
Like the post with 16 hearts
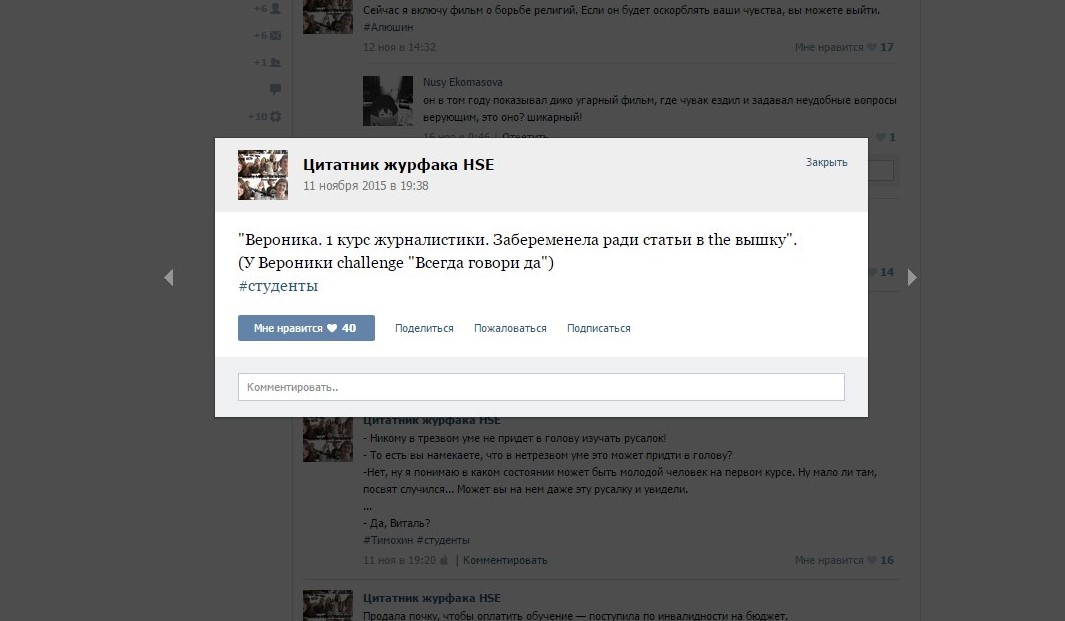pyautogui.click(x=844, y=561)
